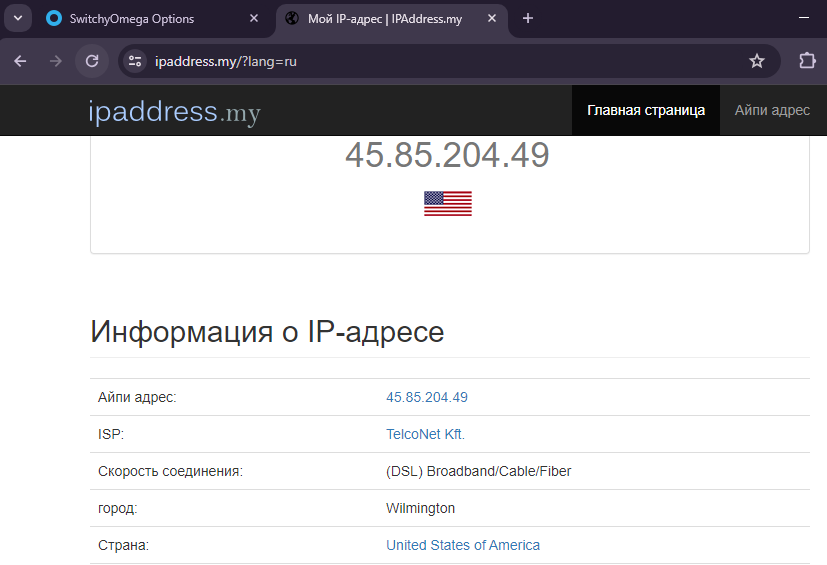827x565 pixels.
Task: Open the TelcoNet Kft. ISP link
Action: coord(425,434)
